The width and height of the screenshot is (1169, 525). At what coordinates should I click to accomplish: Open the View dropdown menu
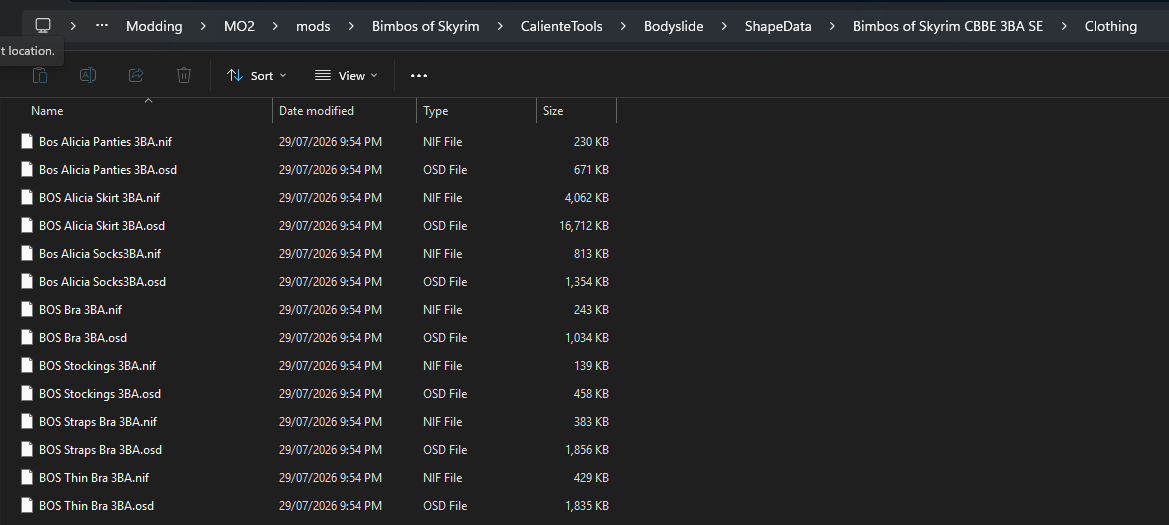346,75
